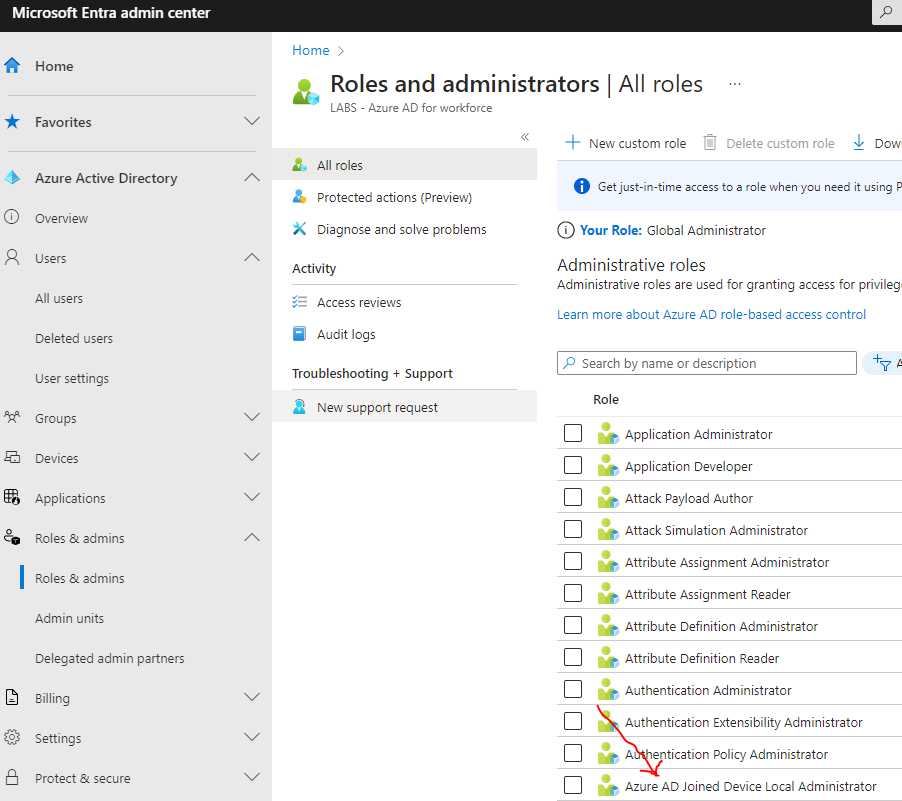Tick the Attack Payload Author checkbox
902x801 pixels.
(x=573, y=498)
